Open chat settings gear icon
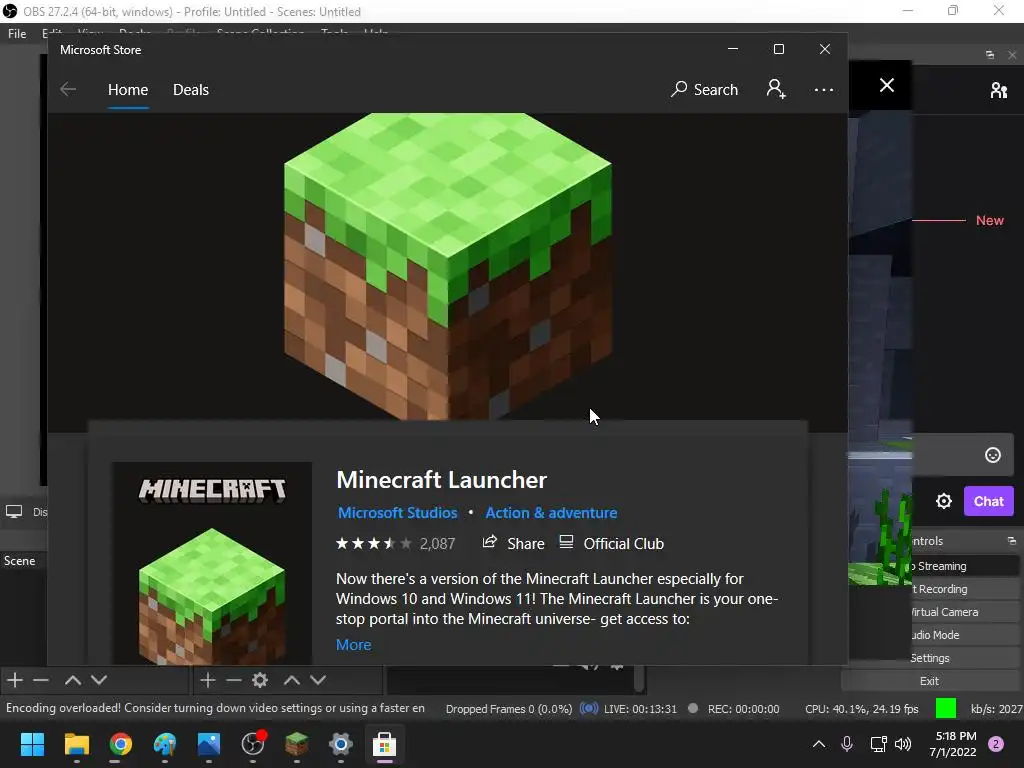 (x=944, y=501)
